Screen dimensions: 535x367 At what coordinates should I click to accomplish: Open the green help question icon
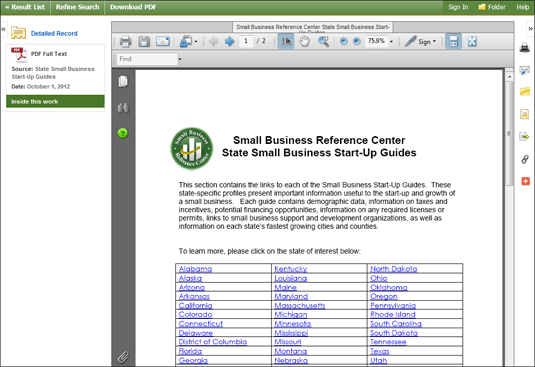[123, 133]
